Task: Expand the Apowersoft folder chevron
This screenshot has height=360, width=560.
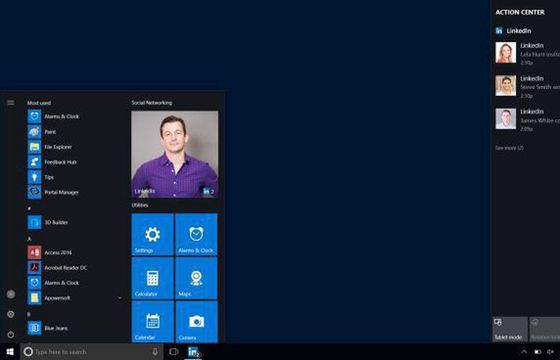Action: pyautogui.click(x=120, y=298)
